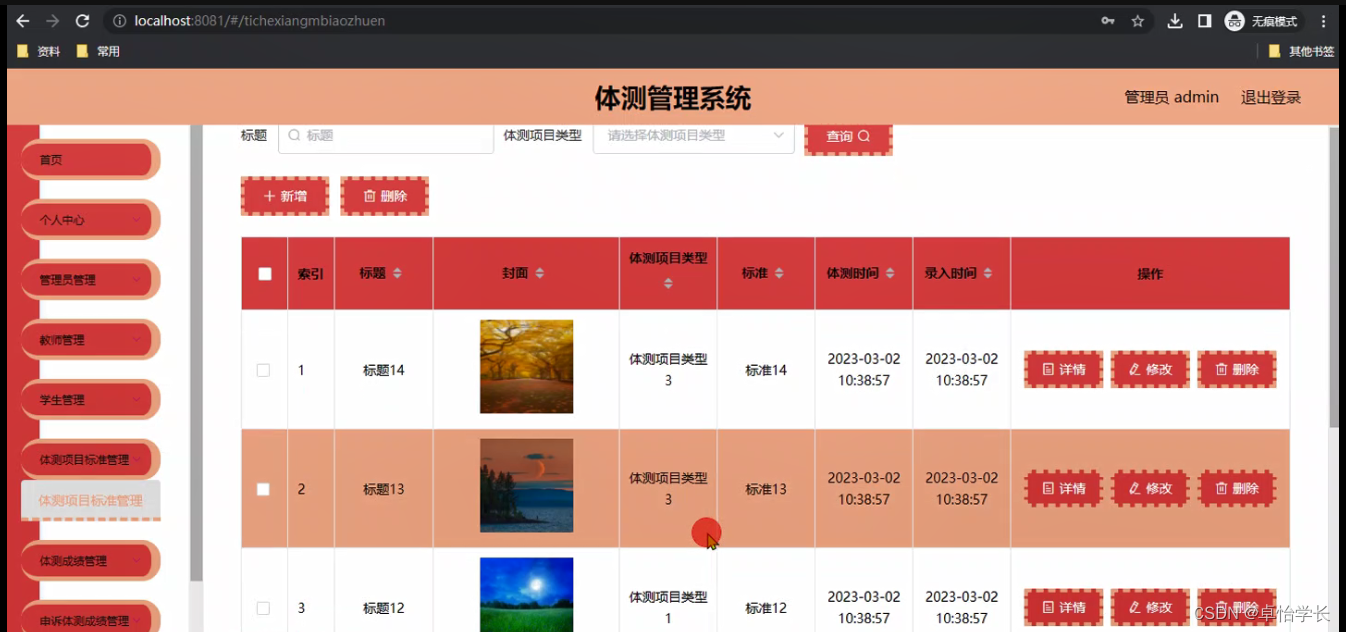Click the 标准14 table cell
Screen dimensions: 1346x632
[x=766, y=370]
